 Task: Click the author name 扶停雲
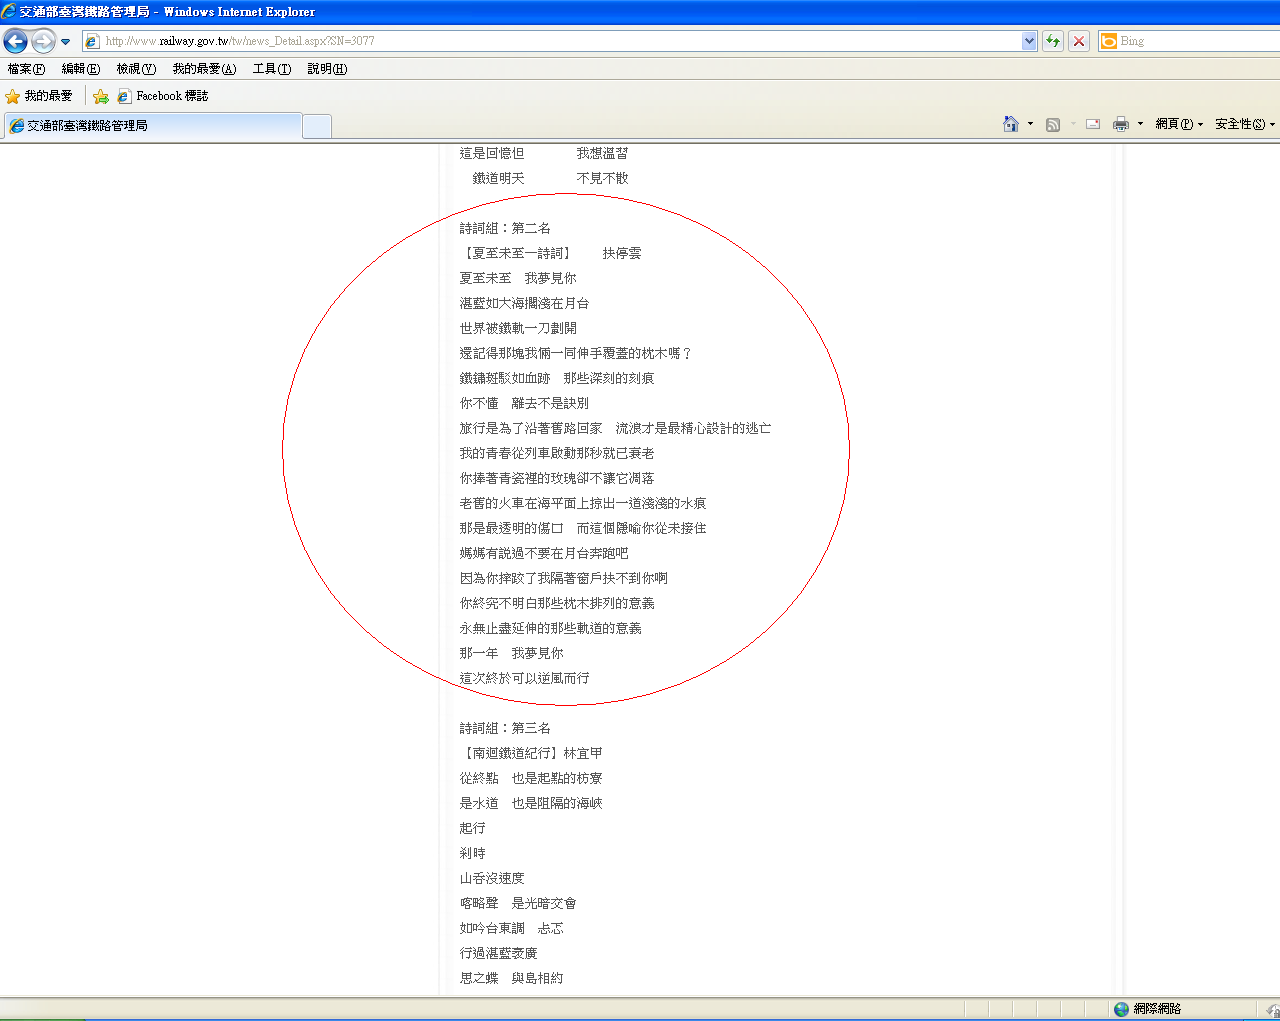[x=622, y=253]
